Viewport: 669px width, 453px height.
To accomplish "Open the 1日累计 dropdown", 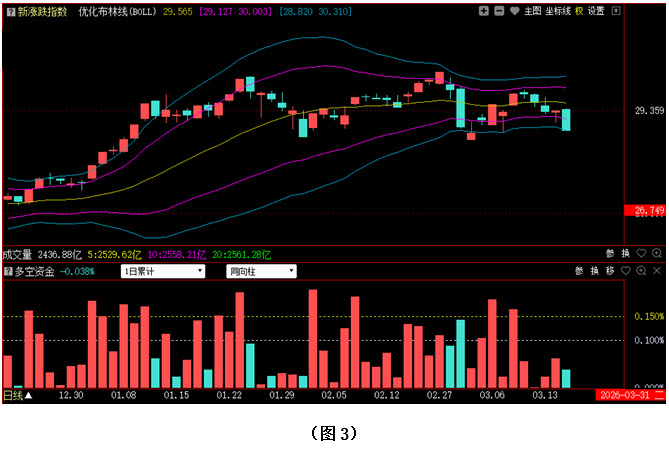I will pyautogui.click(x=162, y=271).
